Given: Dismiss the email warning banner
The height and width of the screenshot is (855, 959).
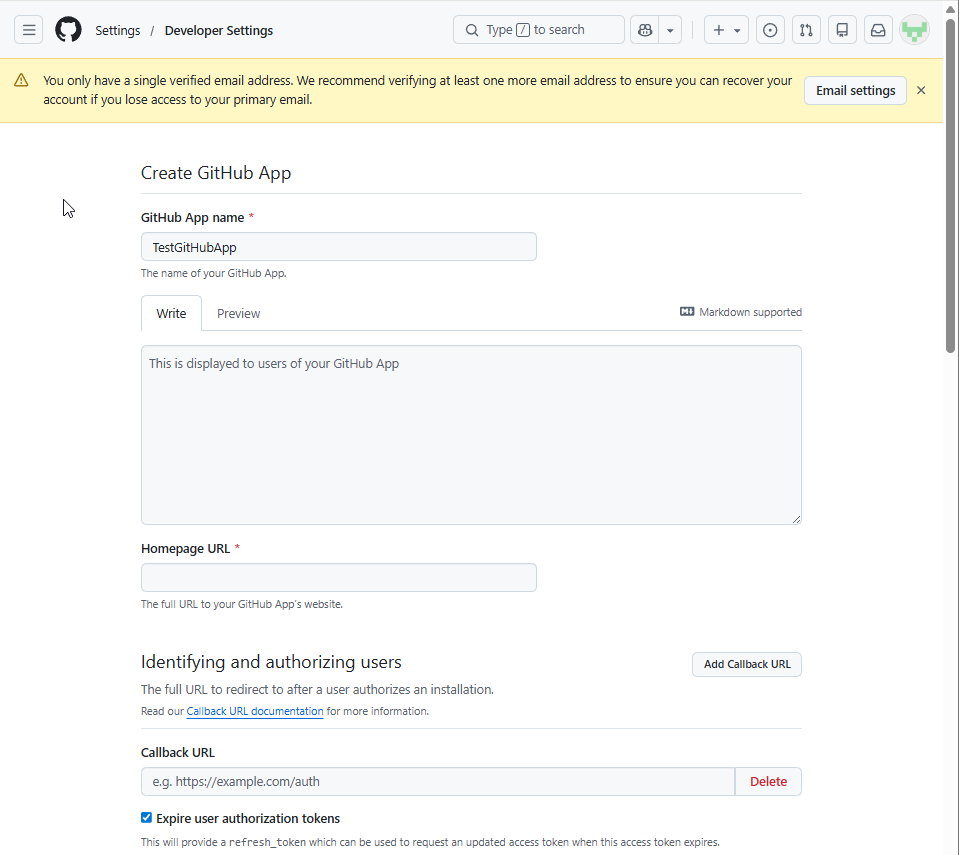Looking at the screenshot, I should (x=921, y=91).
